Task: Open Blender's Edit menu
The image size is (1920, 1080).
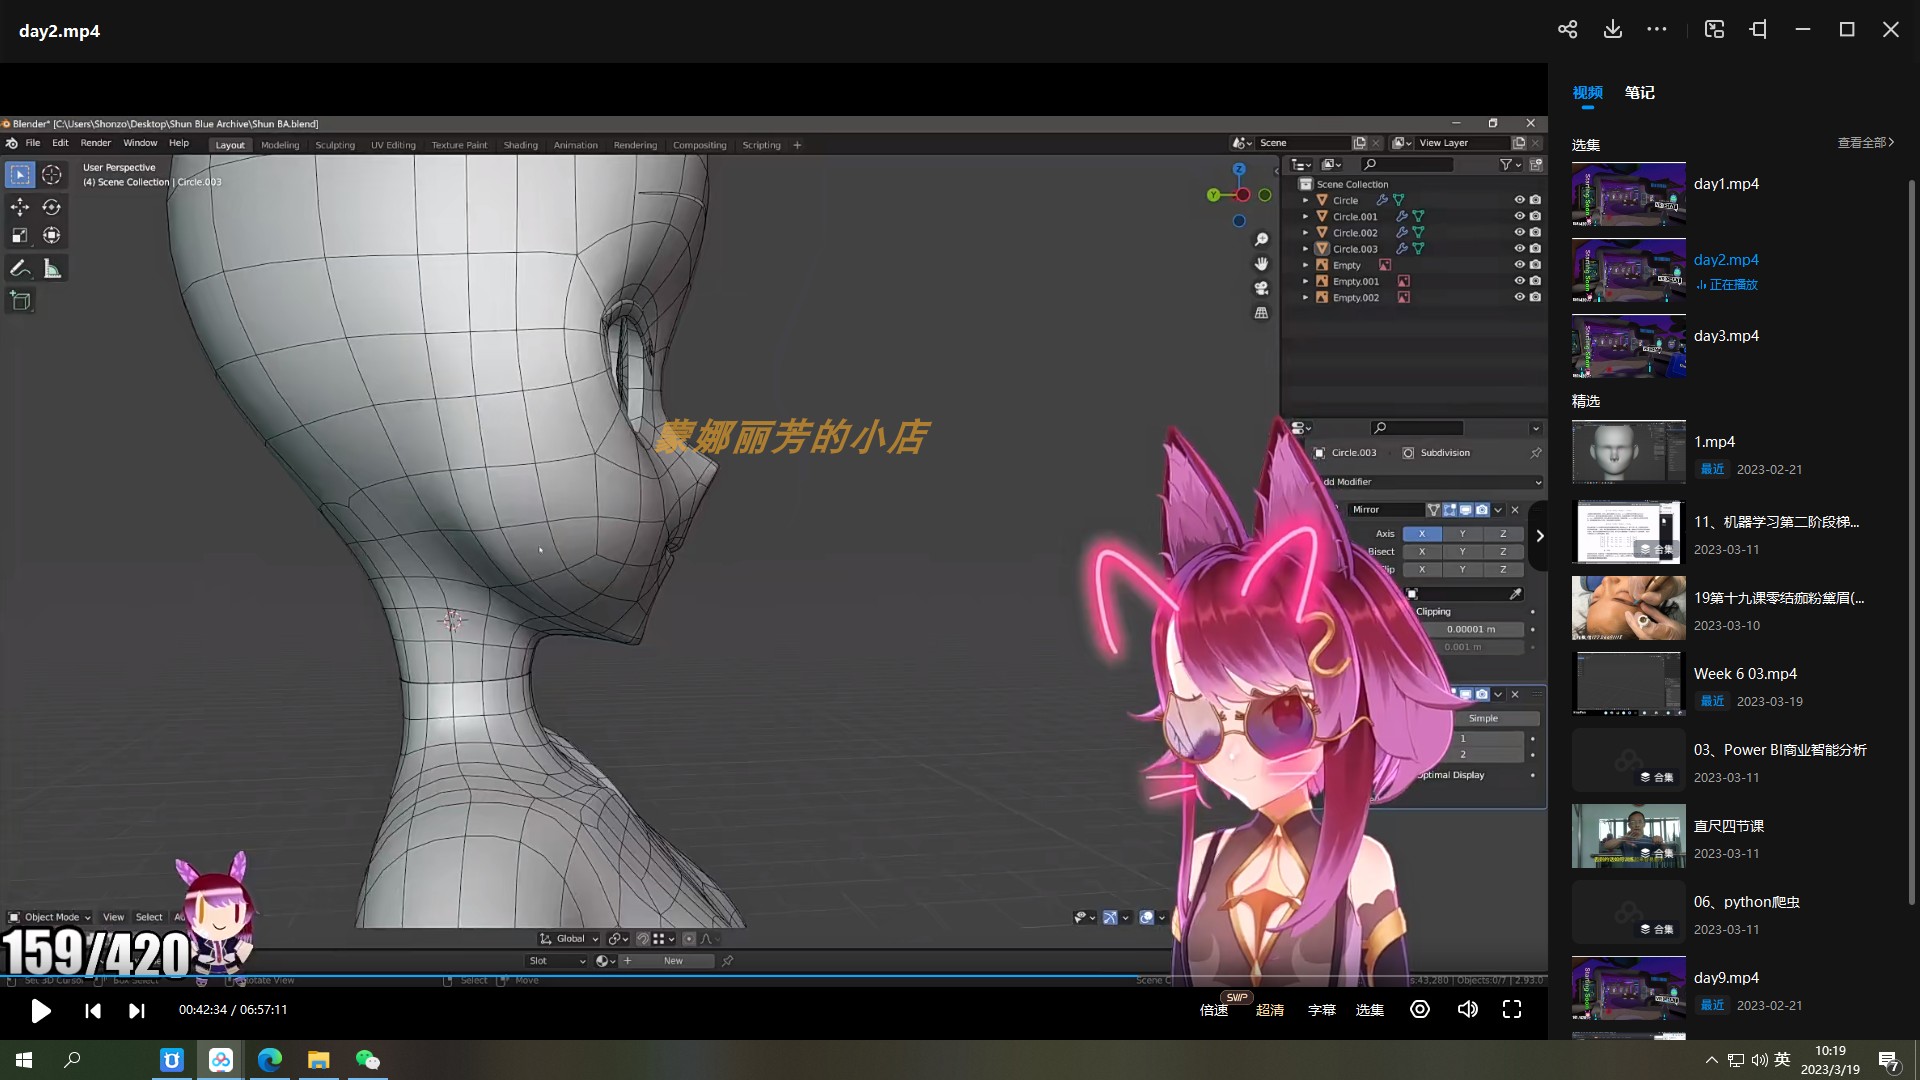Action: tap(60, 143)
